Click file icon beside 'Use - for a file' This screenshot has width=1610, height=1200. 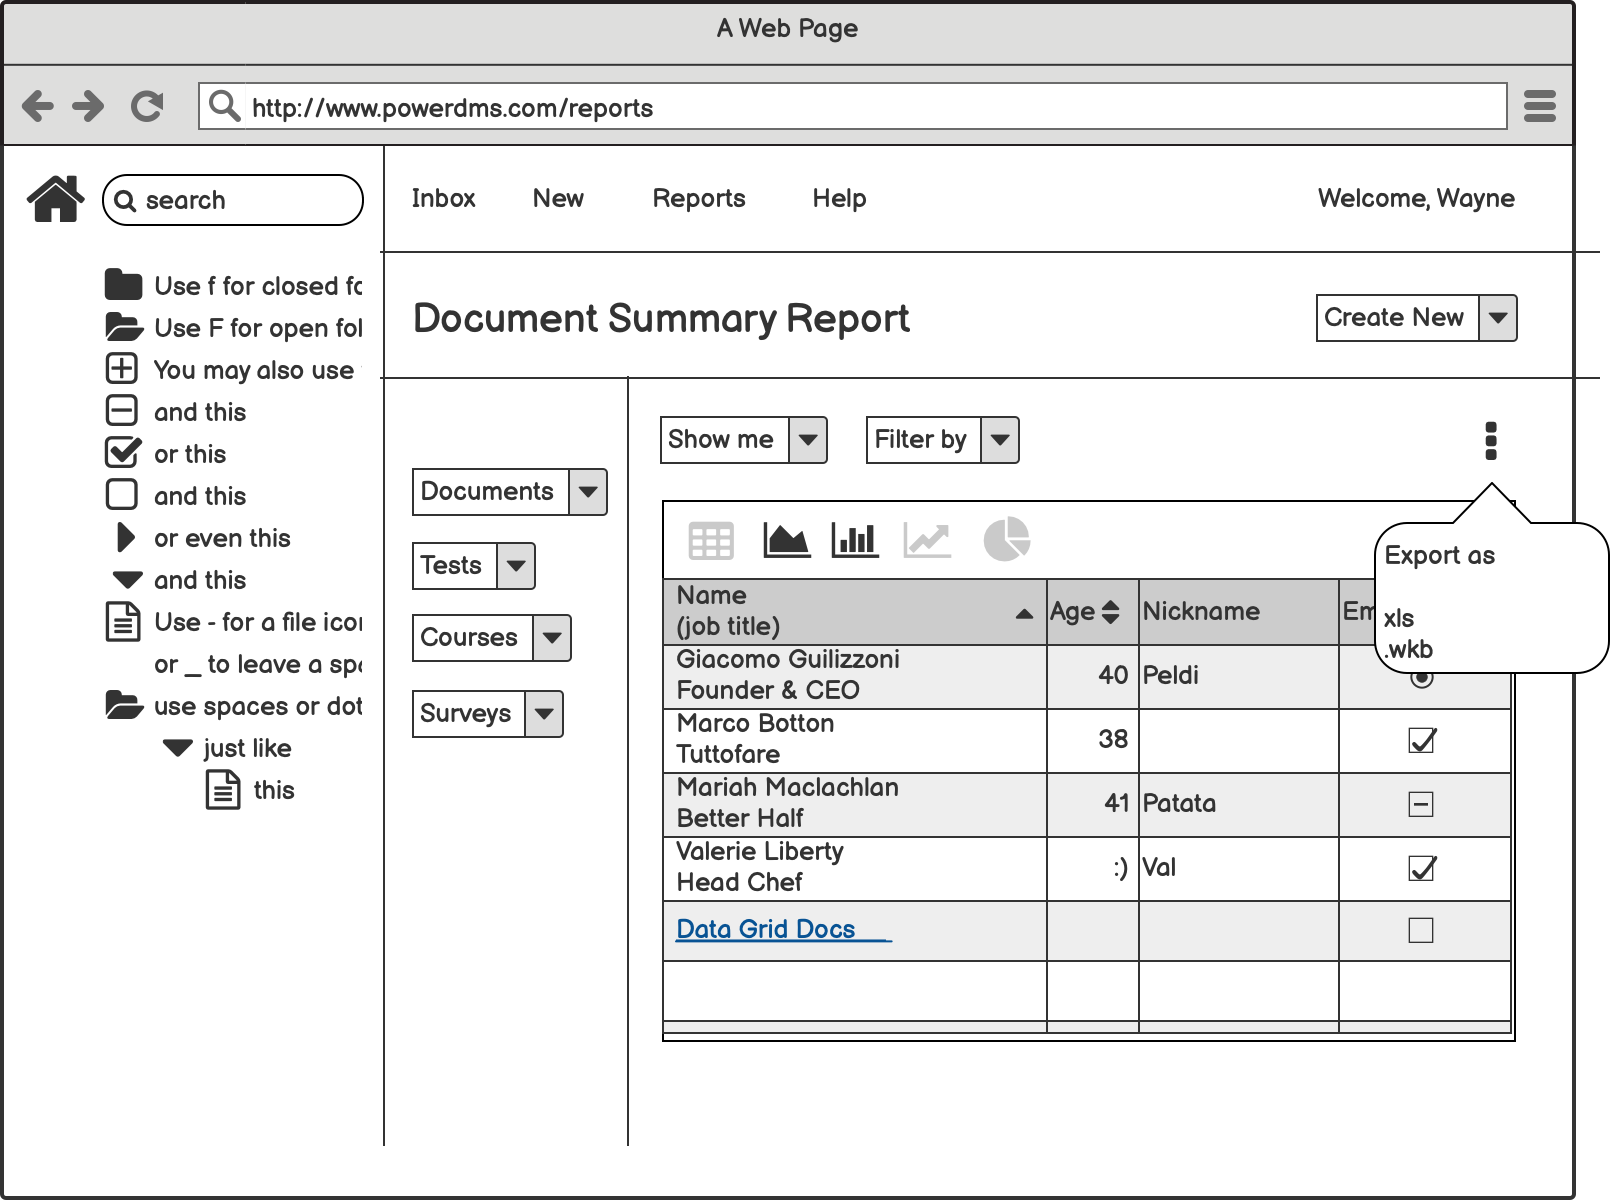tap(123, 621)
